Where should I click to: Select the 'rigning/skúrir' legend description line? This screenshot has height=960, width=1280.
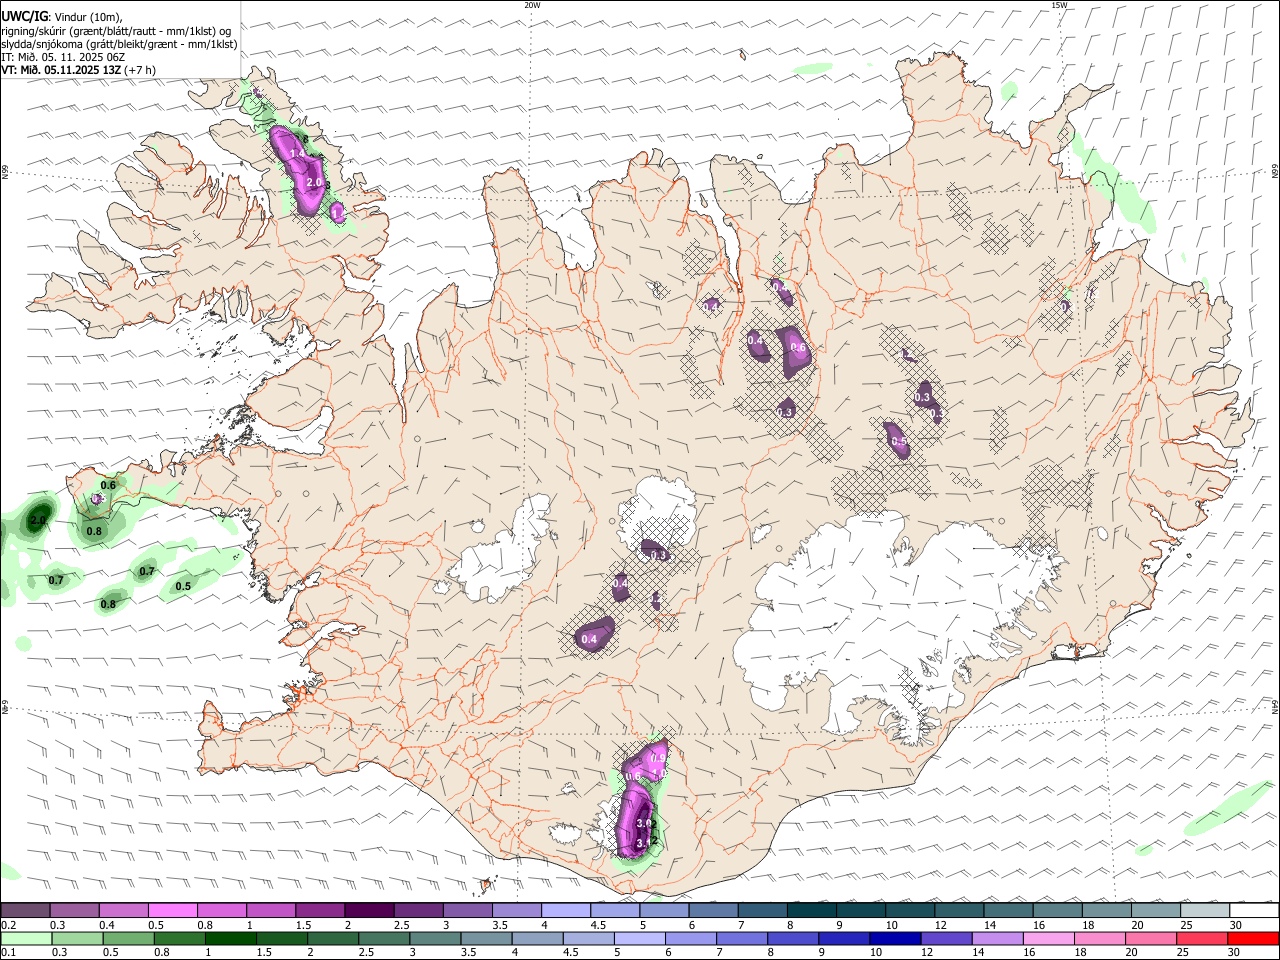(116, 31)
